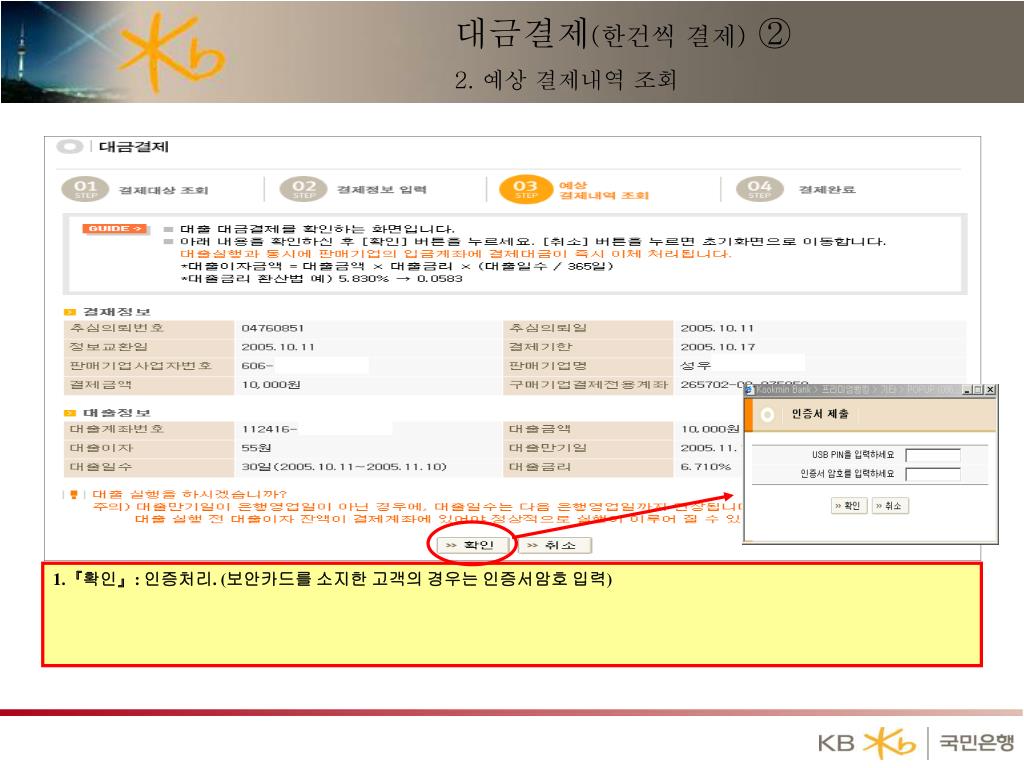Close the 인증서 제출 popup window

pos(991,390)
